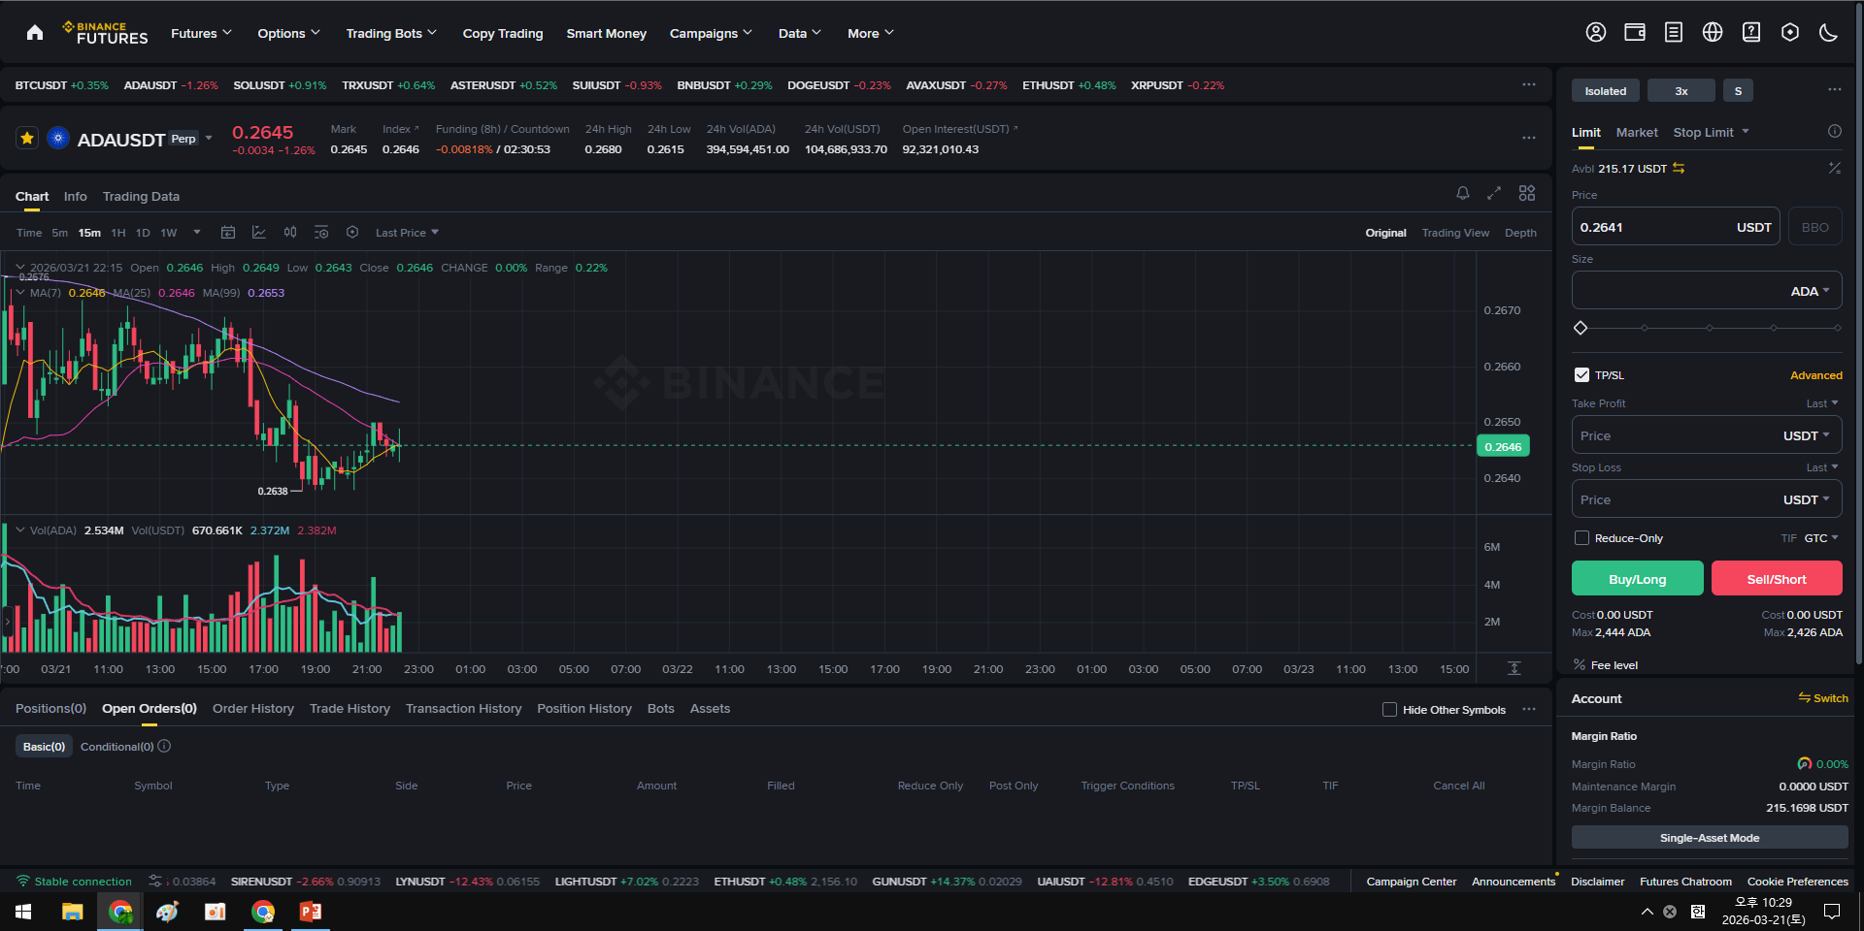1864x931 pixels.
Task: Open technical indicators line chart icon
Action: click(x=259, y=232)
